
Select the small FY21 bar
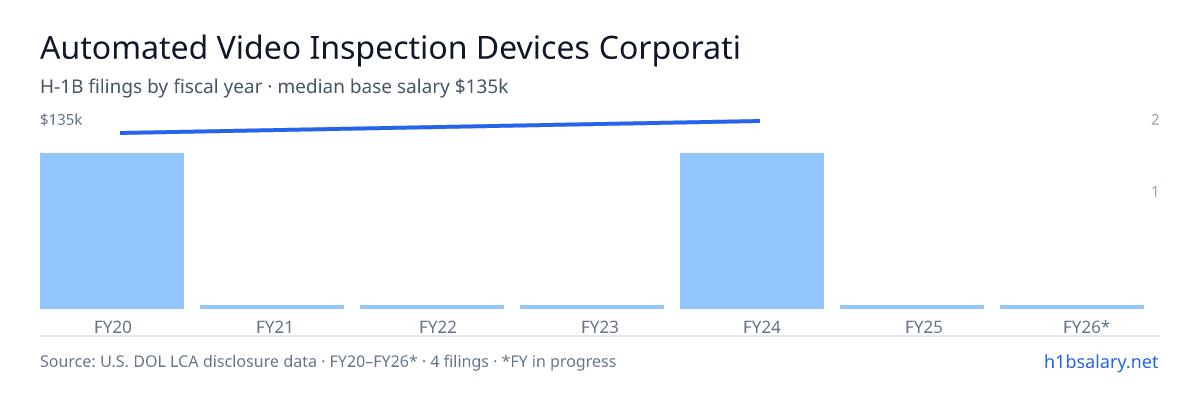click(x=272, y=307)
